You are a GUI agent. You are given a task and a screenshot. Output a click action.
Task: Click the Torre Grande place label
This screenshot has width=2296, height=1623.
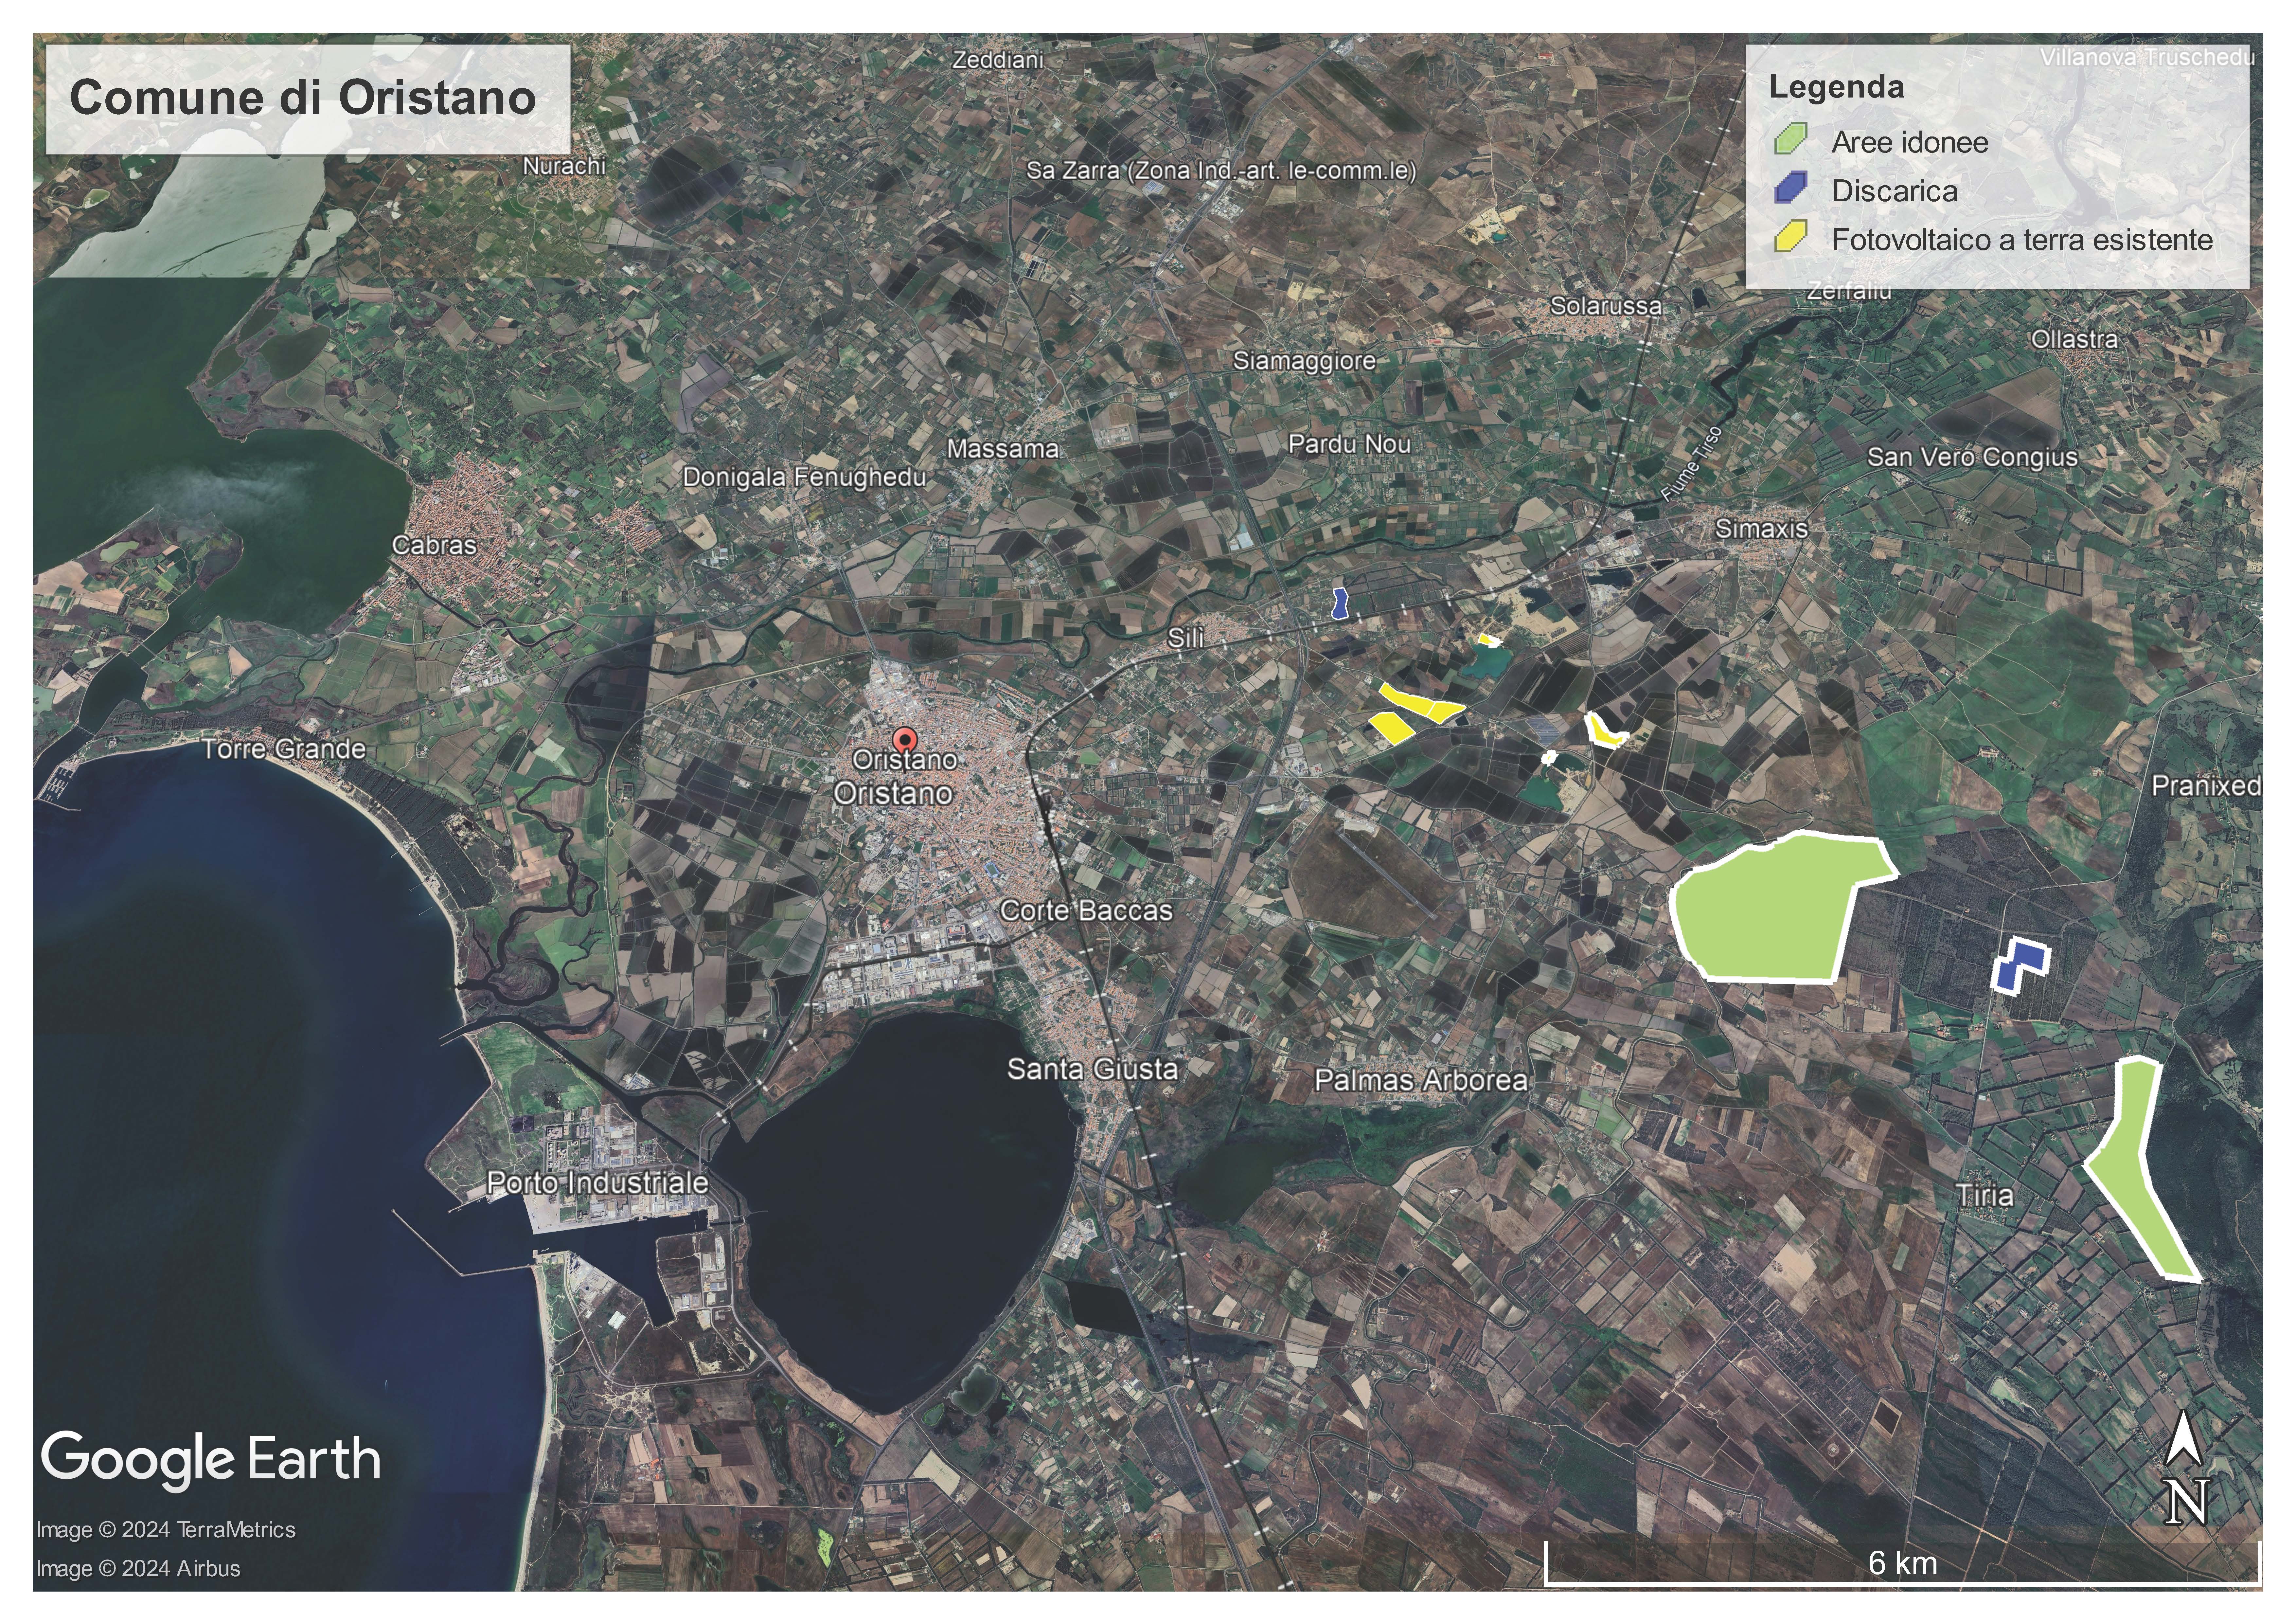[284, 749]
